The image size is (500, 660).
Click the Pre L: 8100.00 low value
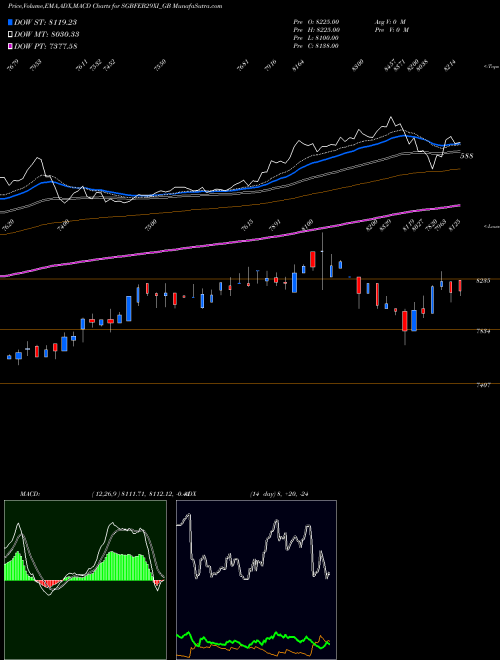click(316, 38)
